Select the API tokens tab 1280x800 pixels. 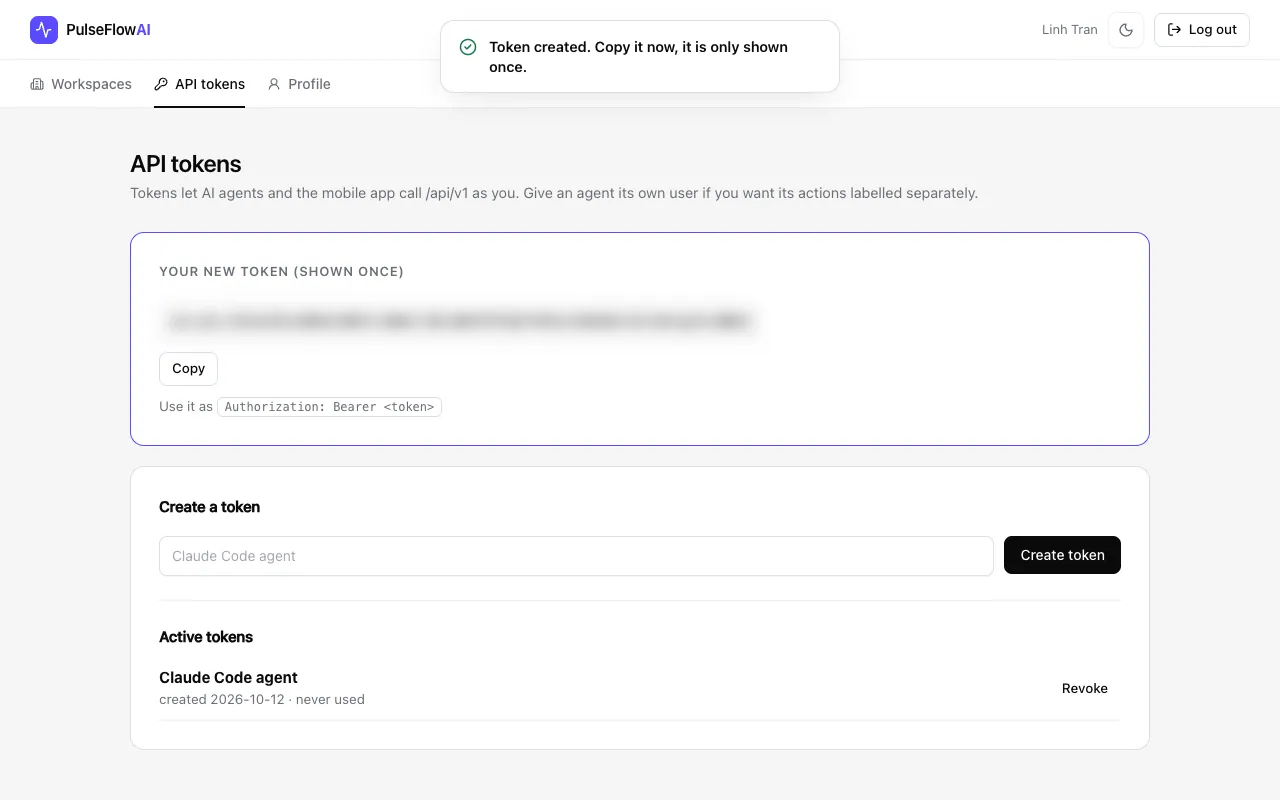coord(199,84)
